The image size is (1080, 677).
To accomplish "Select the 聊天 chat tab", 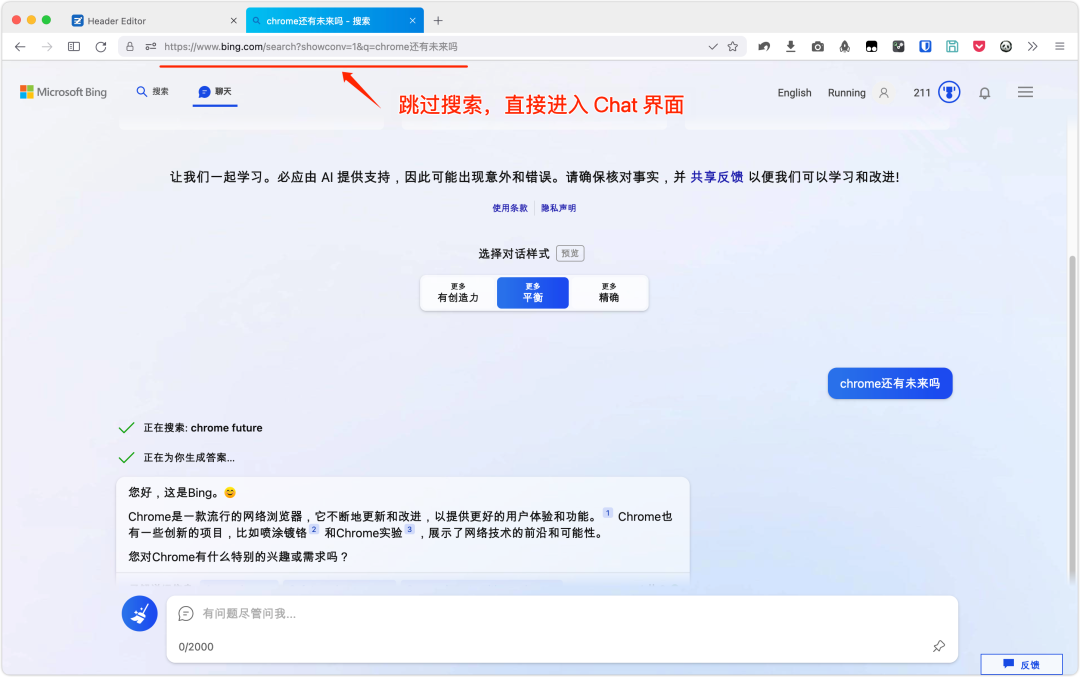I will click(215, 92).
